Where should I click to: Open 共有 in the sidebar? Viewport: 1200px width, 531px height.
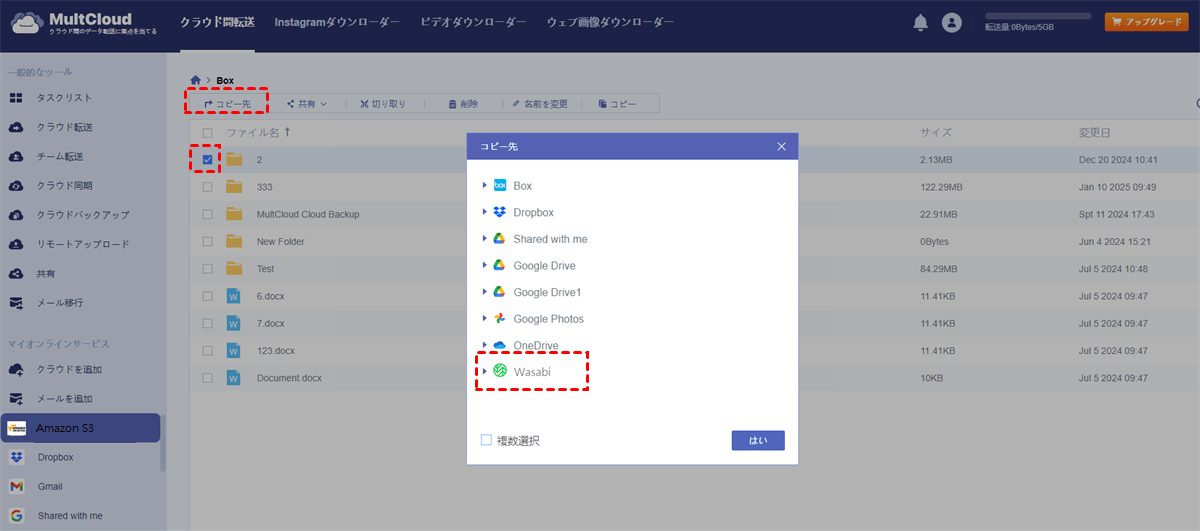46,273
